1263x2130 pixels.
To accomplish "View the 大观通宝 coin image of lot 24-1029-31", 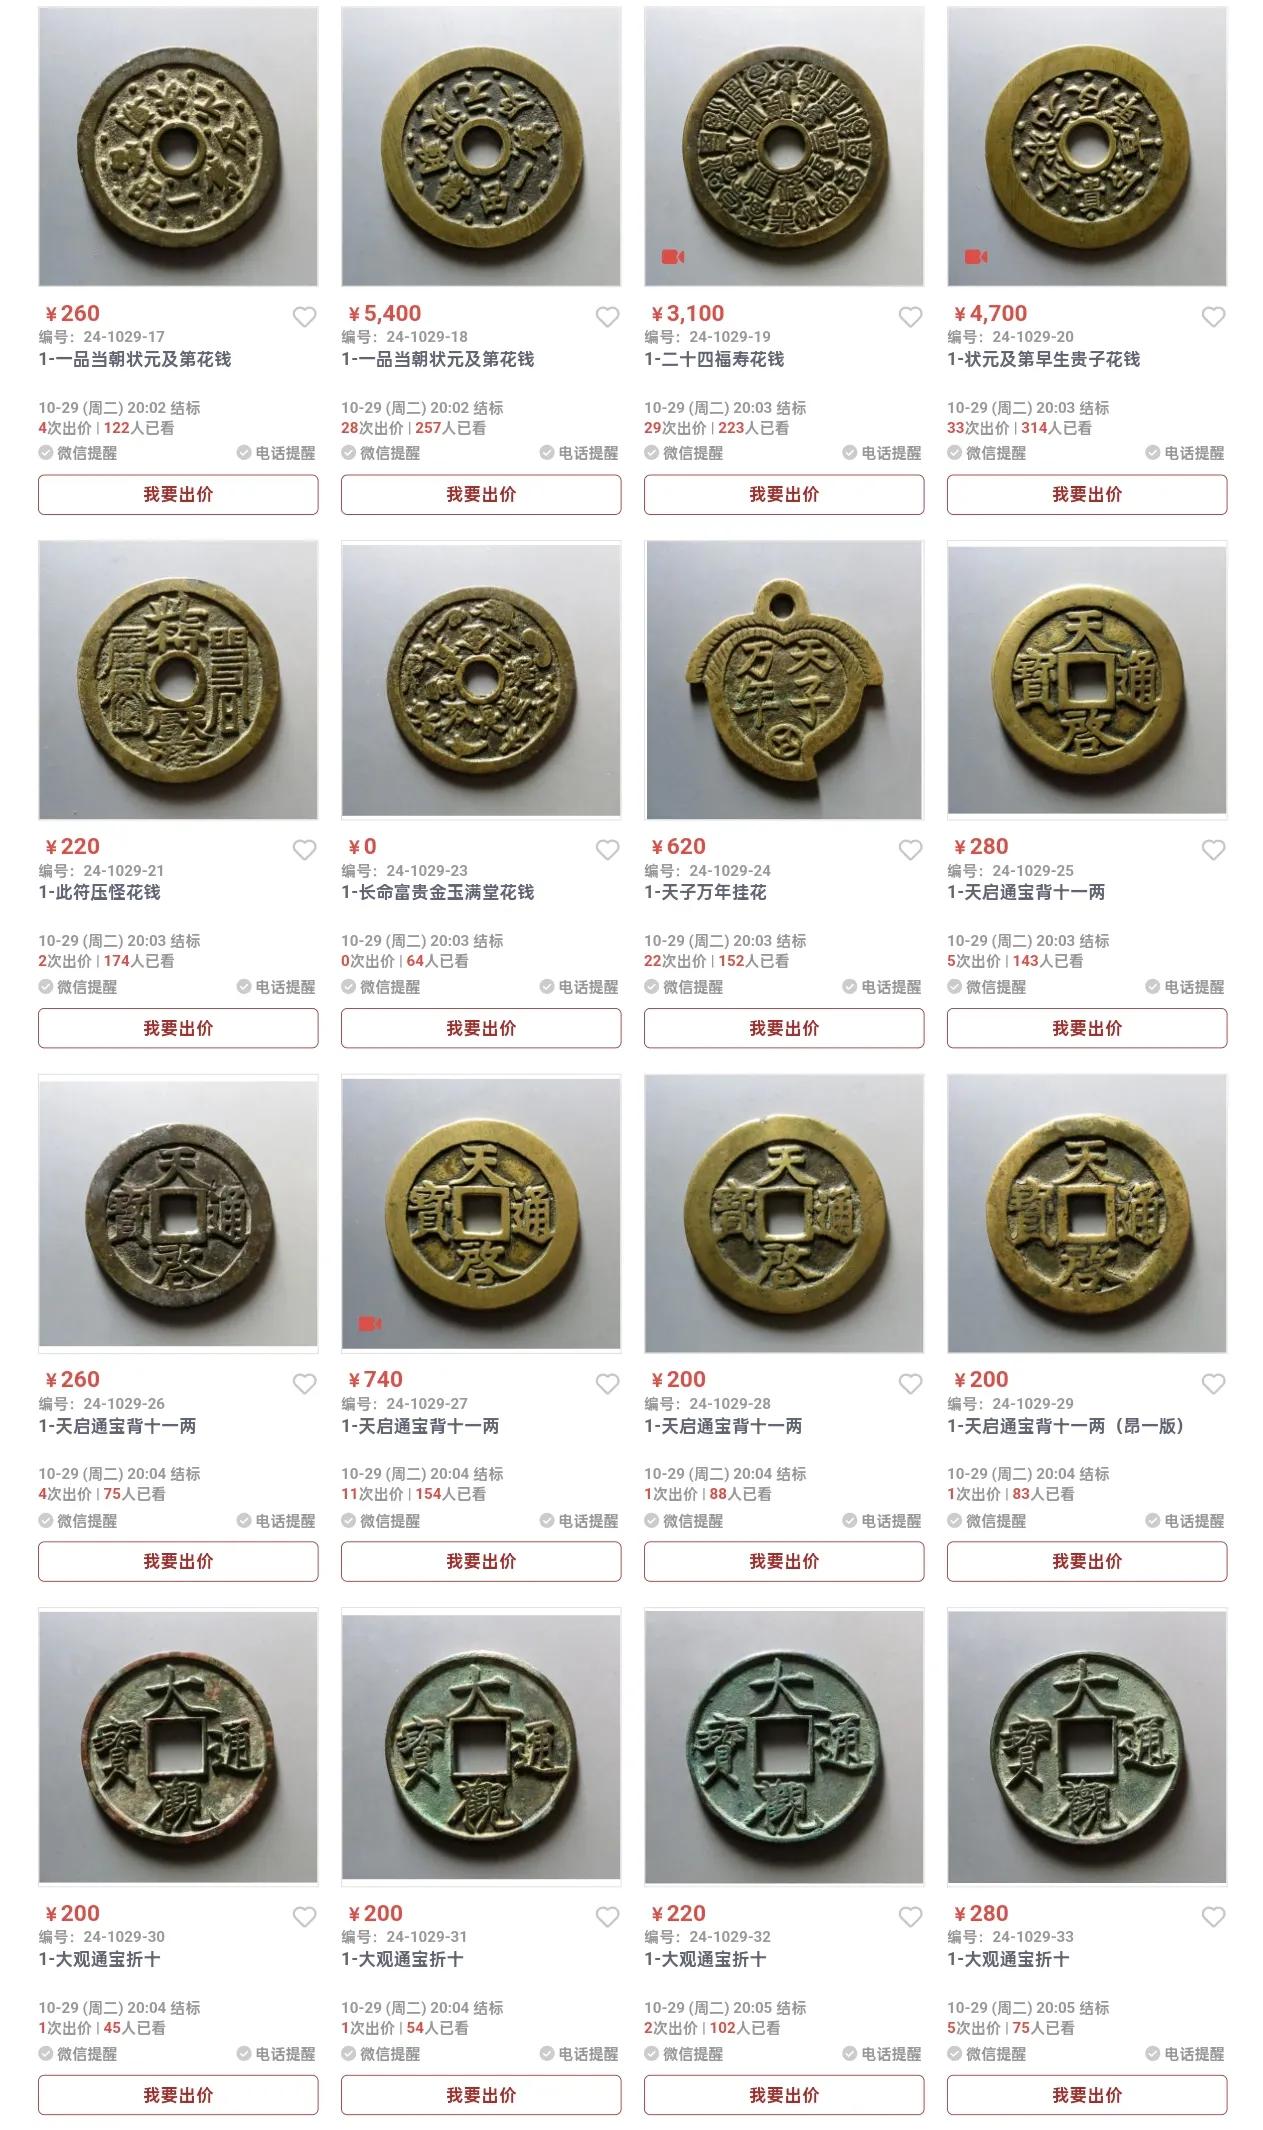I will pos(481,1747).
